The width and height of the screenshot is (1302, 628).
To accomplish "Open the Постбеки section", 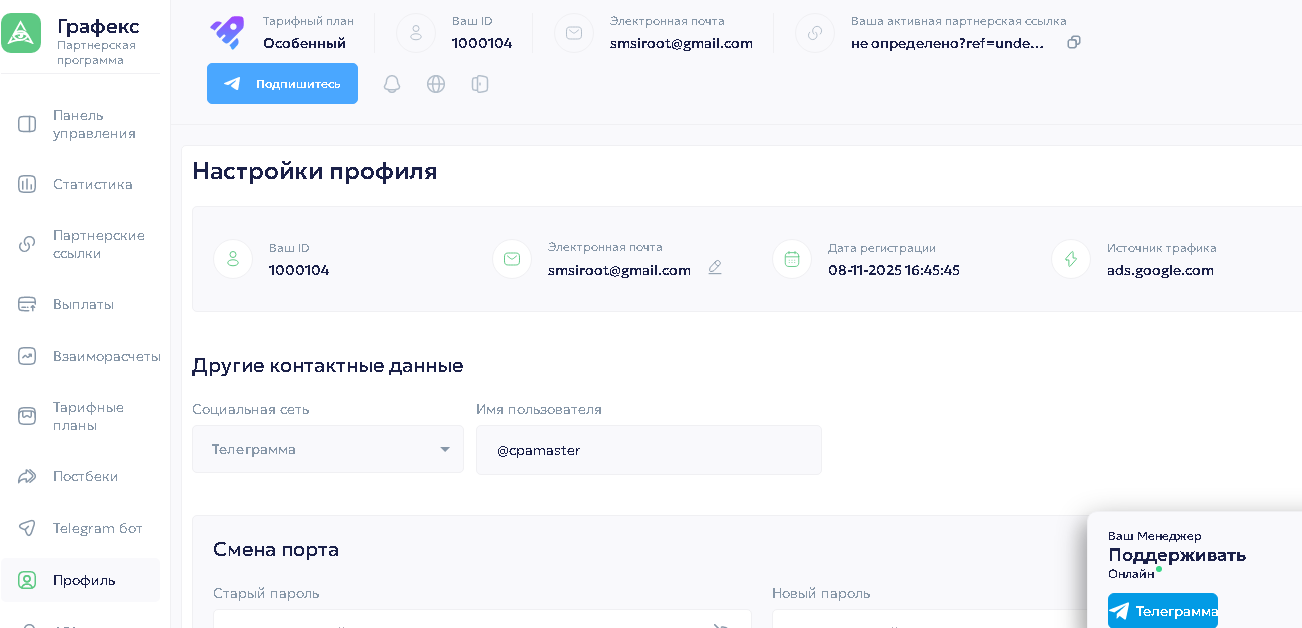I will (85, 476).
